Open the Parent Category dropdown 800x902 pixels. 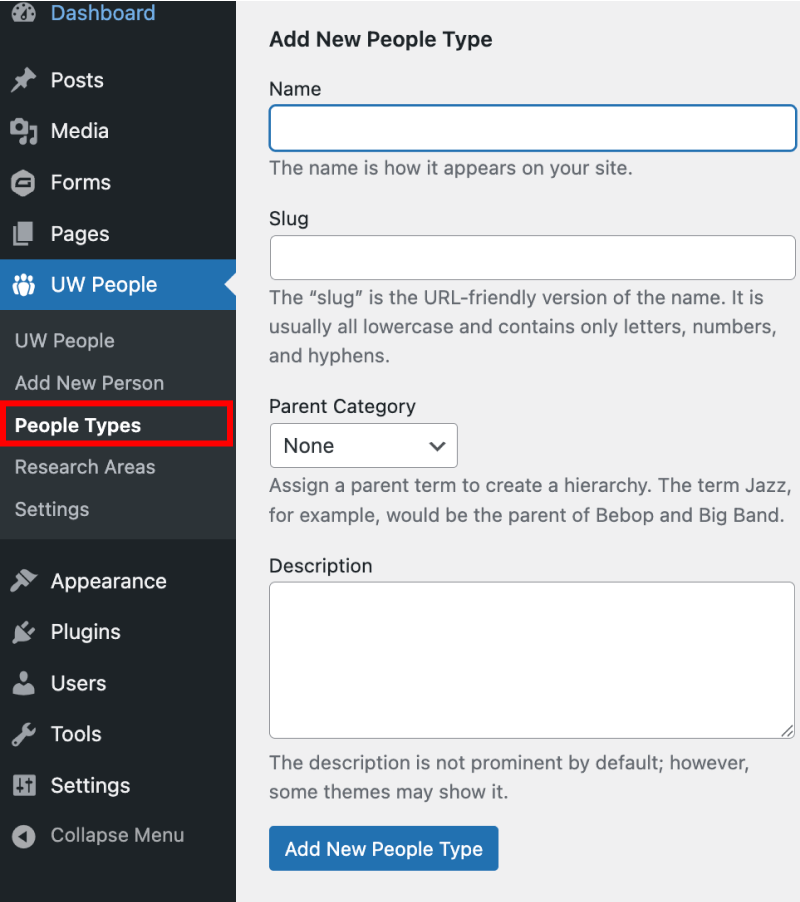click(363, 446)
